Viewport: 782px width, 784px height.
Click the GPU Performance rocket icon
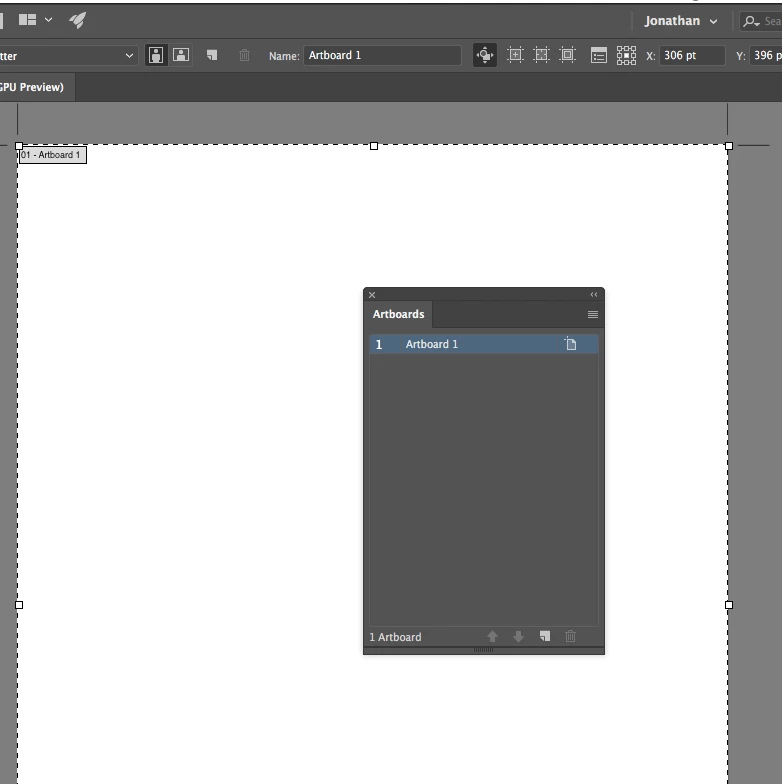click(78, 20)
